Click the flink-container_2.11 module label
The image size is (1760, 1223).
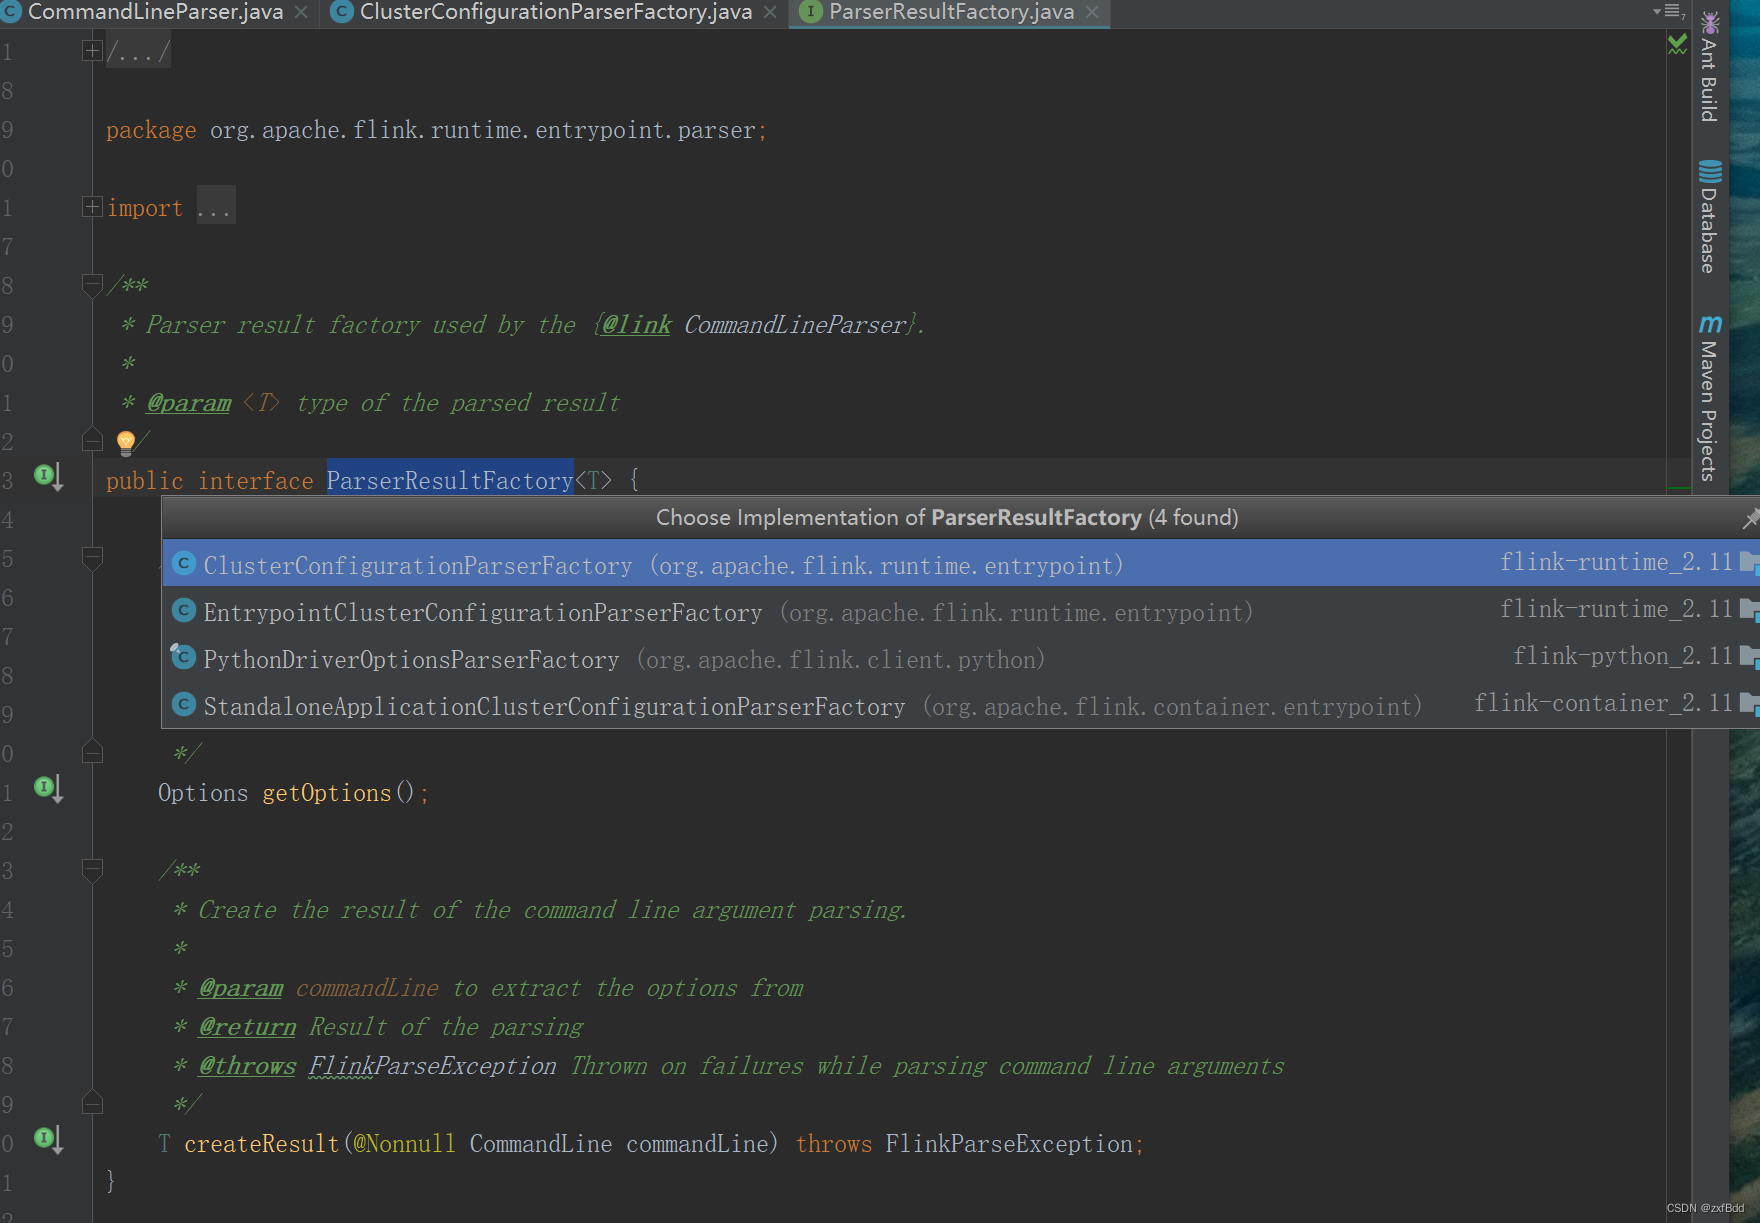click(1603, 703)
